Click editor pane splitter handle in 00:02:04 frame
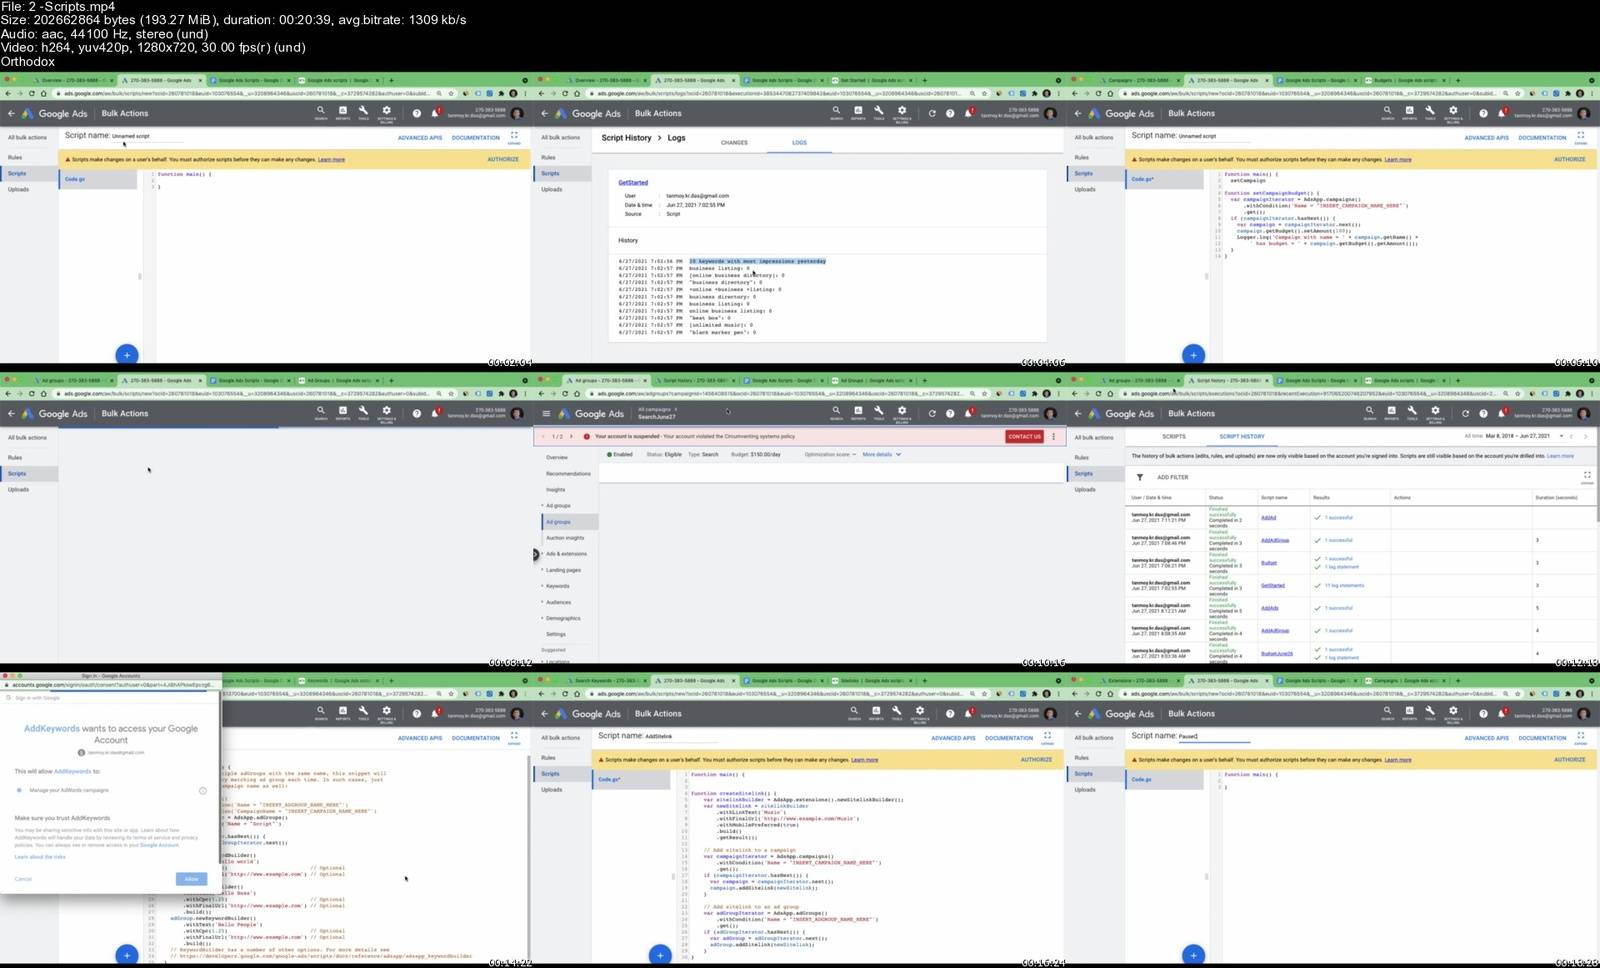Screen dimensions: 1600x968 139,276
